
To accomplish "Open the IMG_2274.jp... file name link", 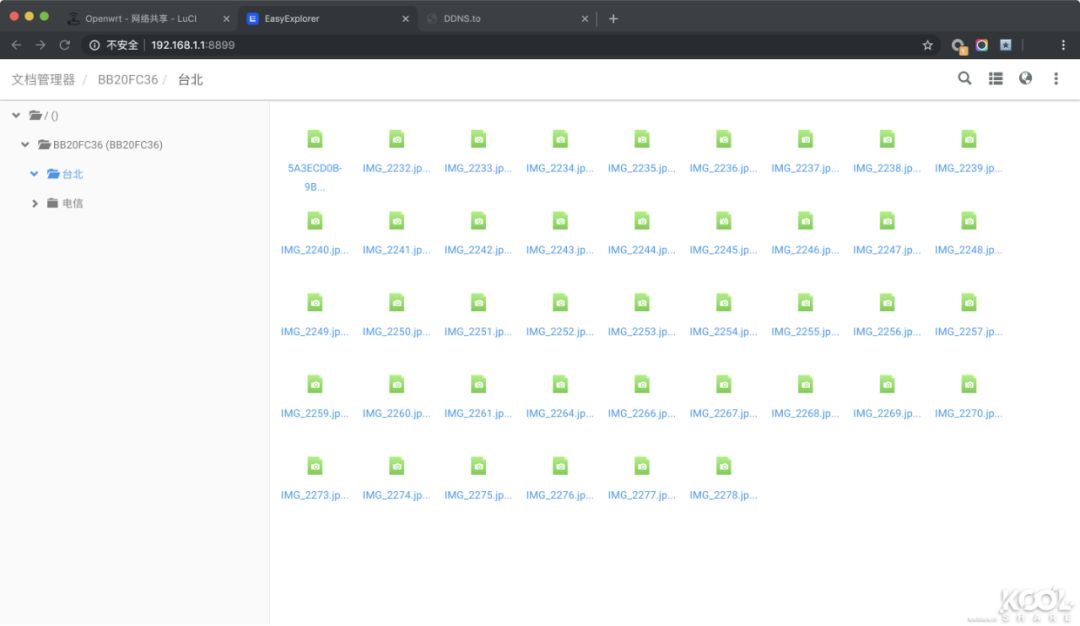I will (397, 495).
